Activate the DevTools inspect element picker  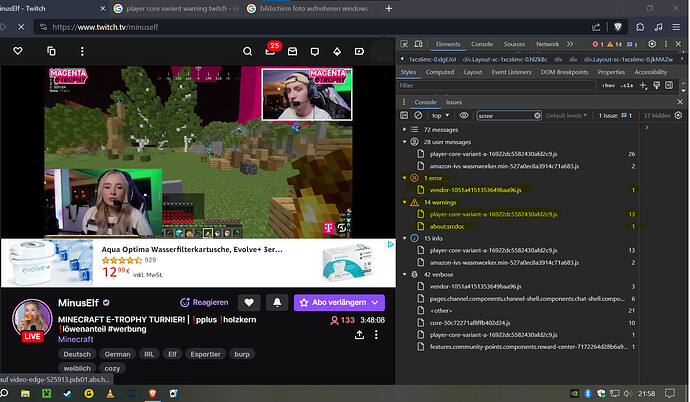pyautogui.click(x=404, y=44)
